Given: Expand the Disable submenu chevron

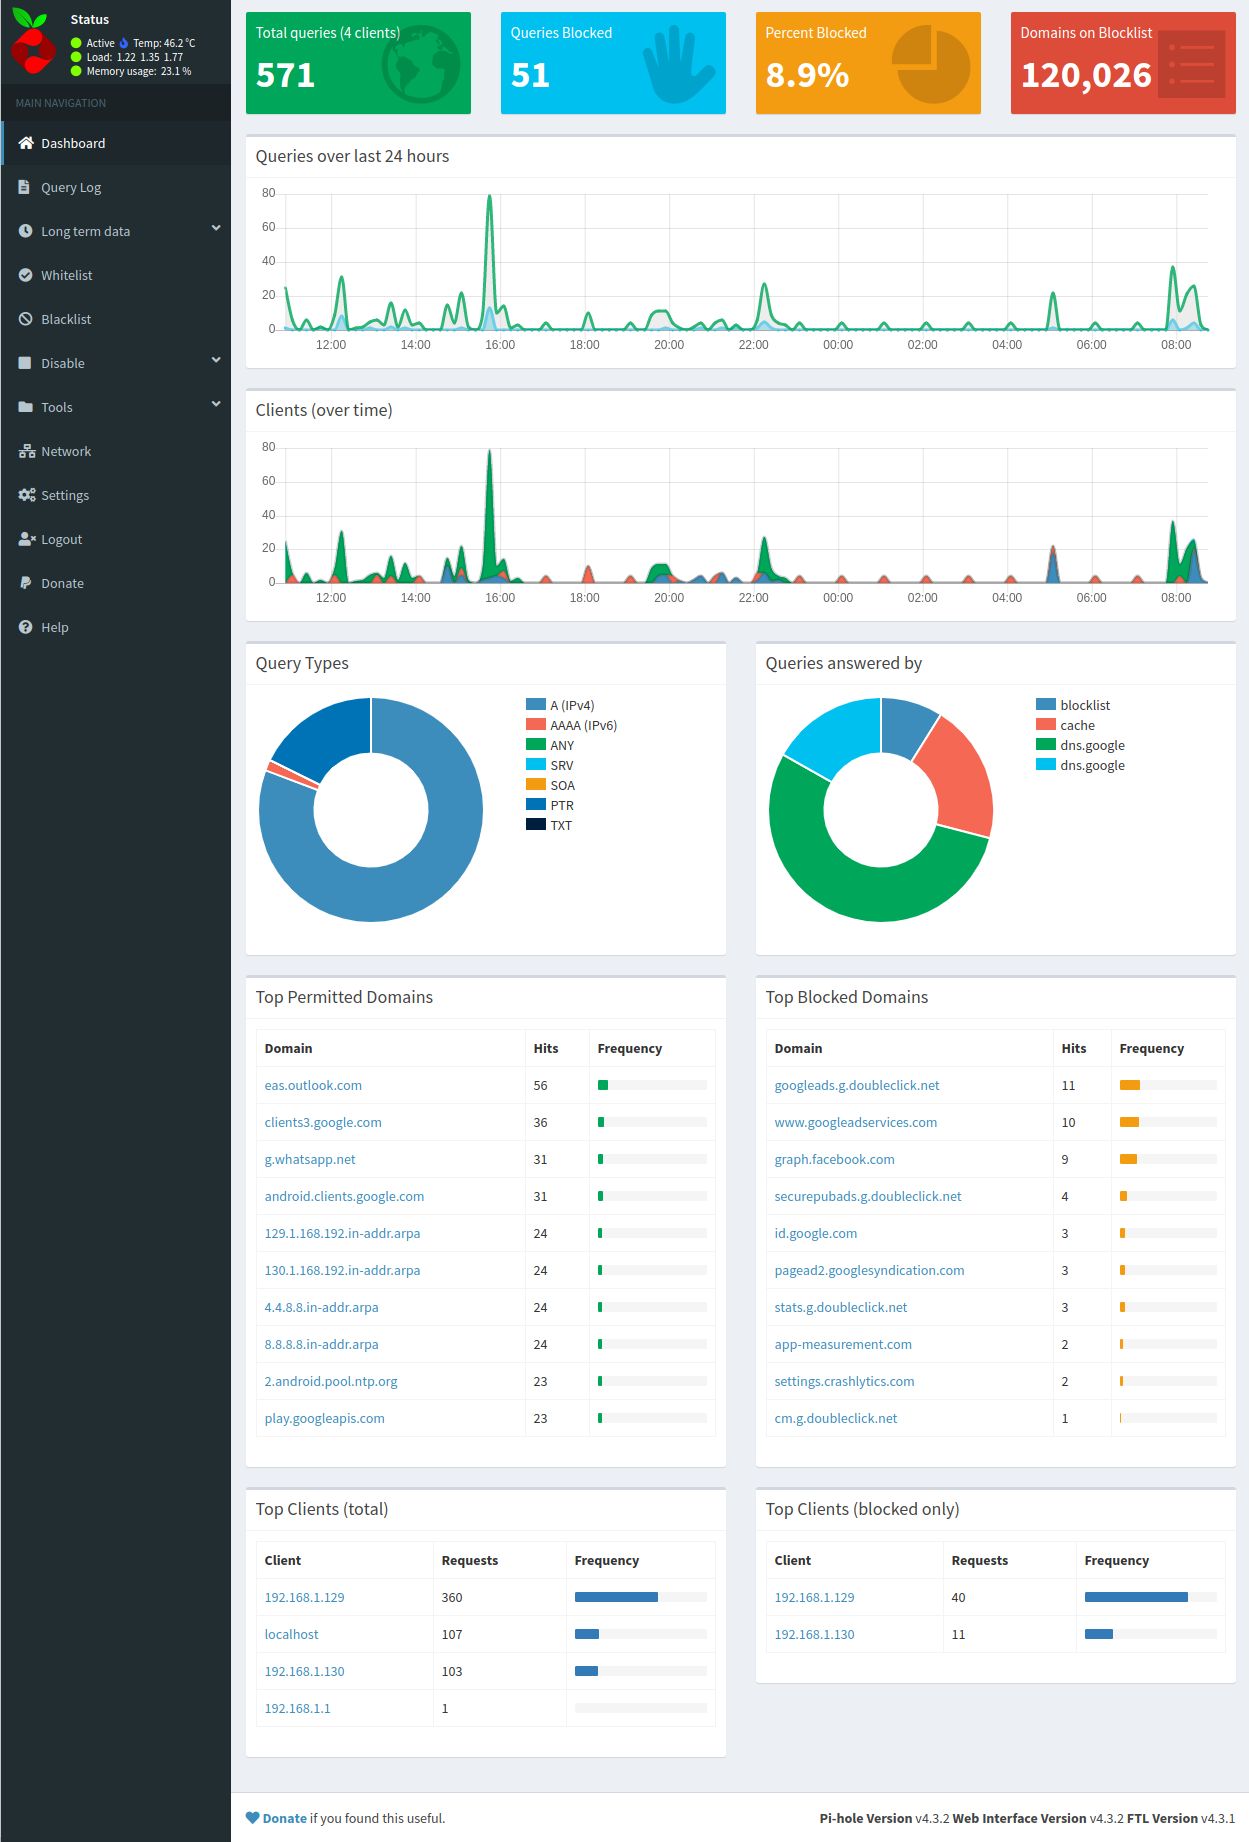Looking at the screenshot, I should coord(216,361).
